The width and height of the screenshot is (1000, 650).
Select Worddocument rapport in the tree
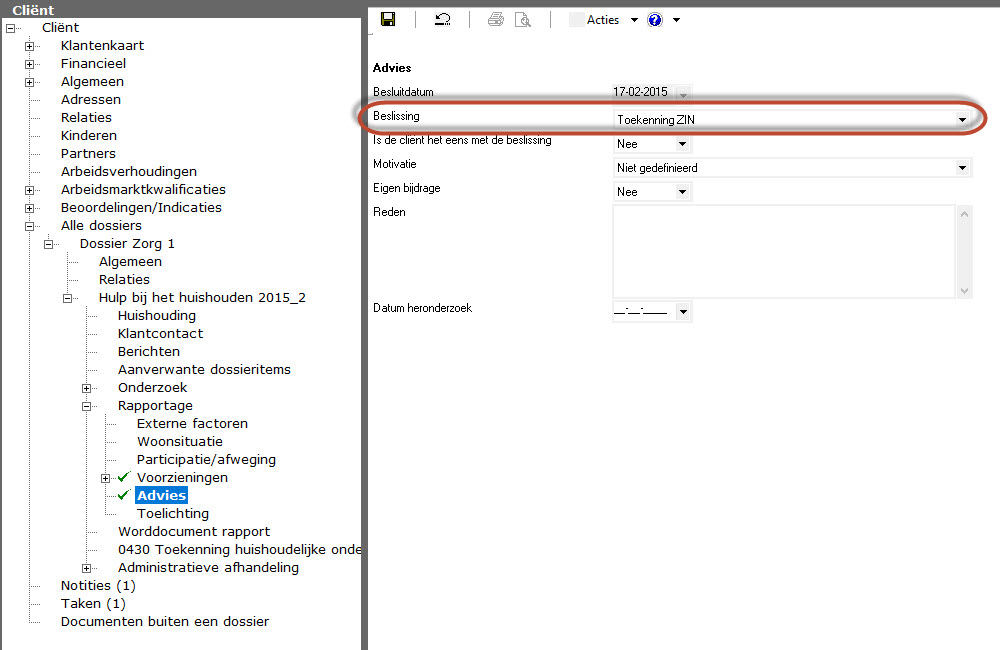click(194, 532)
